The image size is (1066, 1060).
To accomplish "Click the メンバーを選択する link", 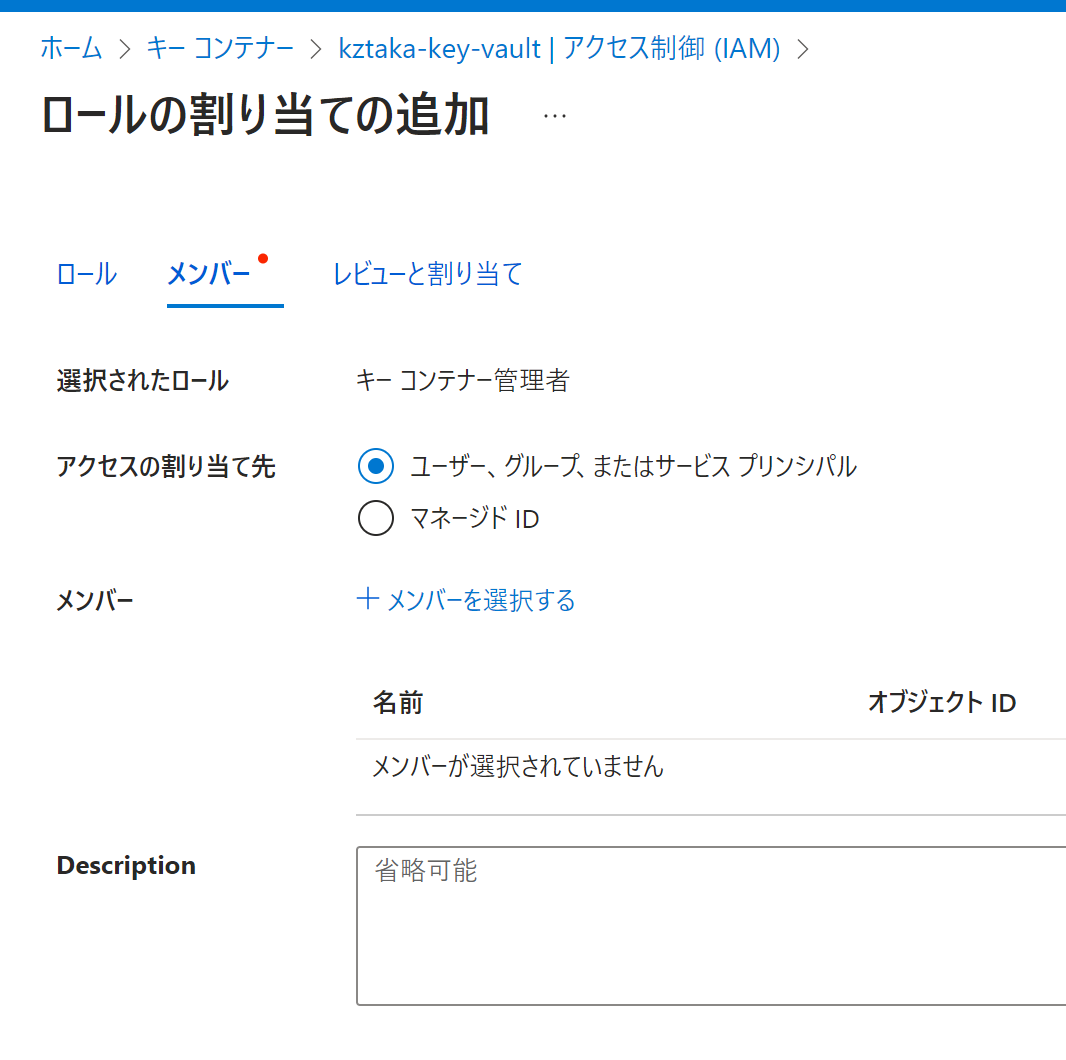I will pos(481,600).
